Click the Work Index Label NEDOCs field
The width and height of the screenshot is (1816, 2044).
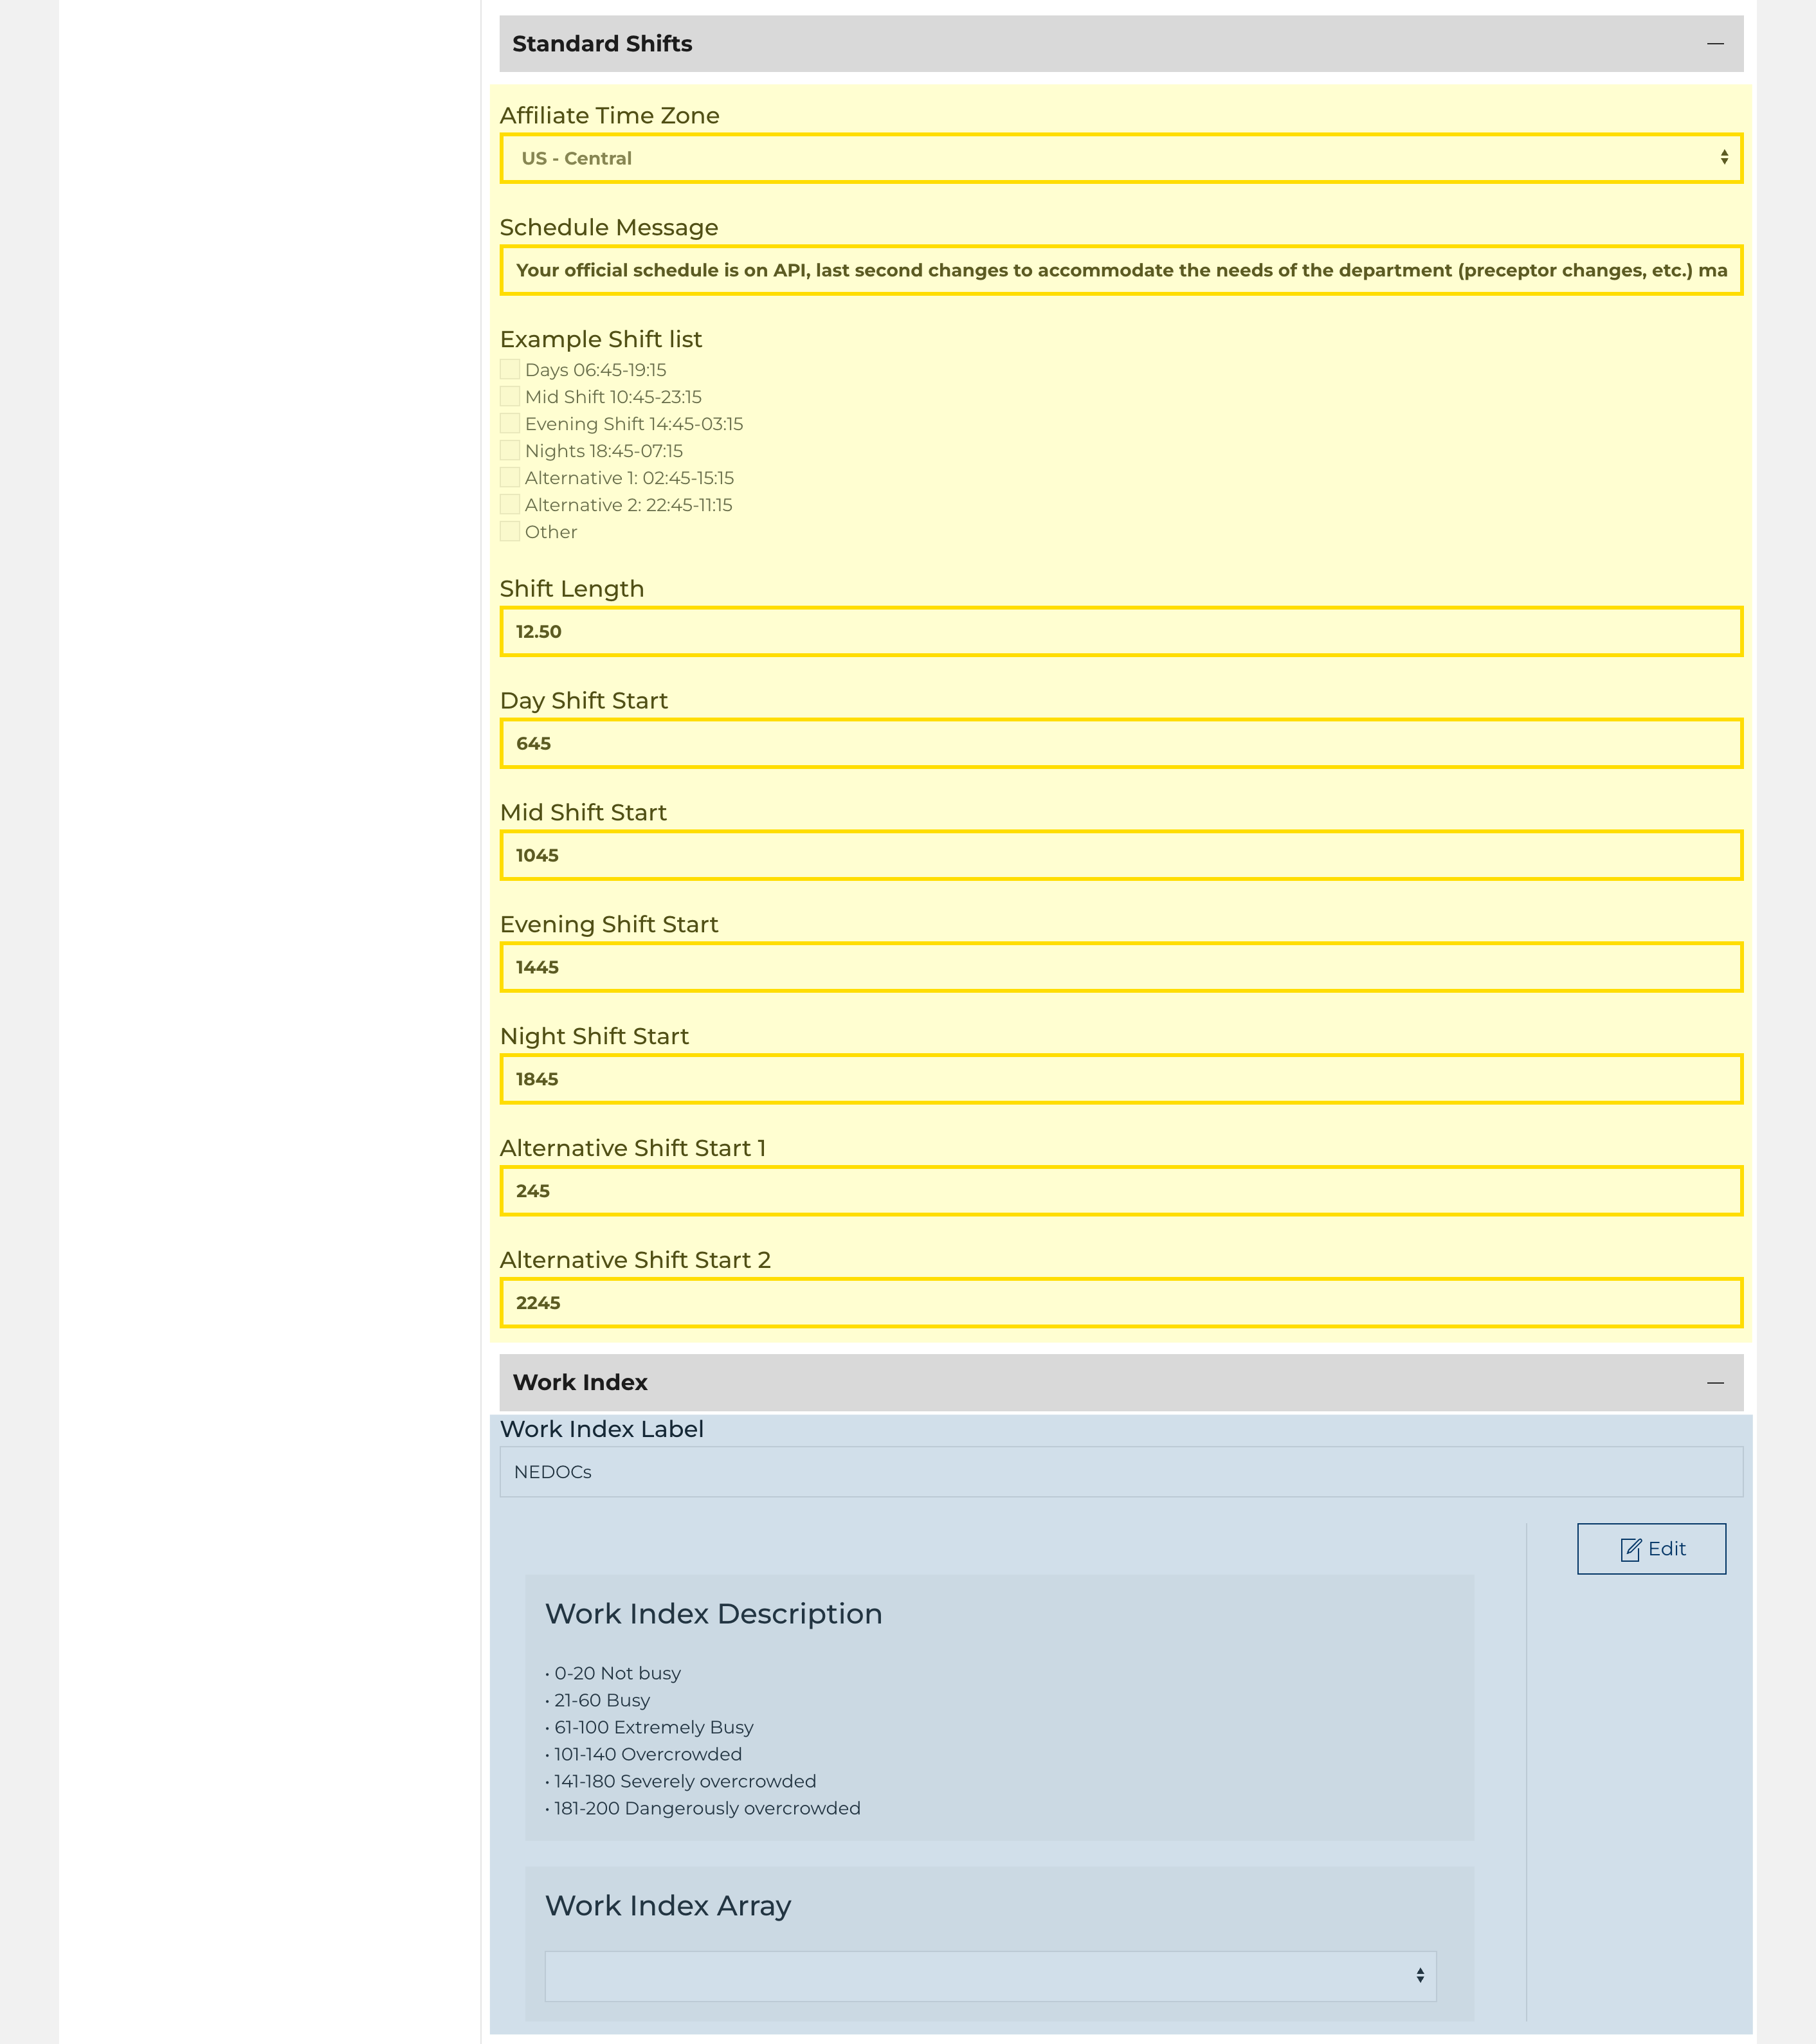point(1120,1472)
